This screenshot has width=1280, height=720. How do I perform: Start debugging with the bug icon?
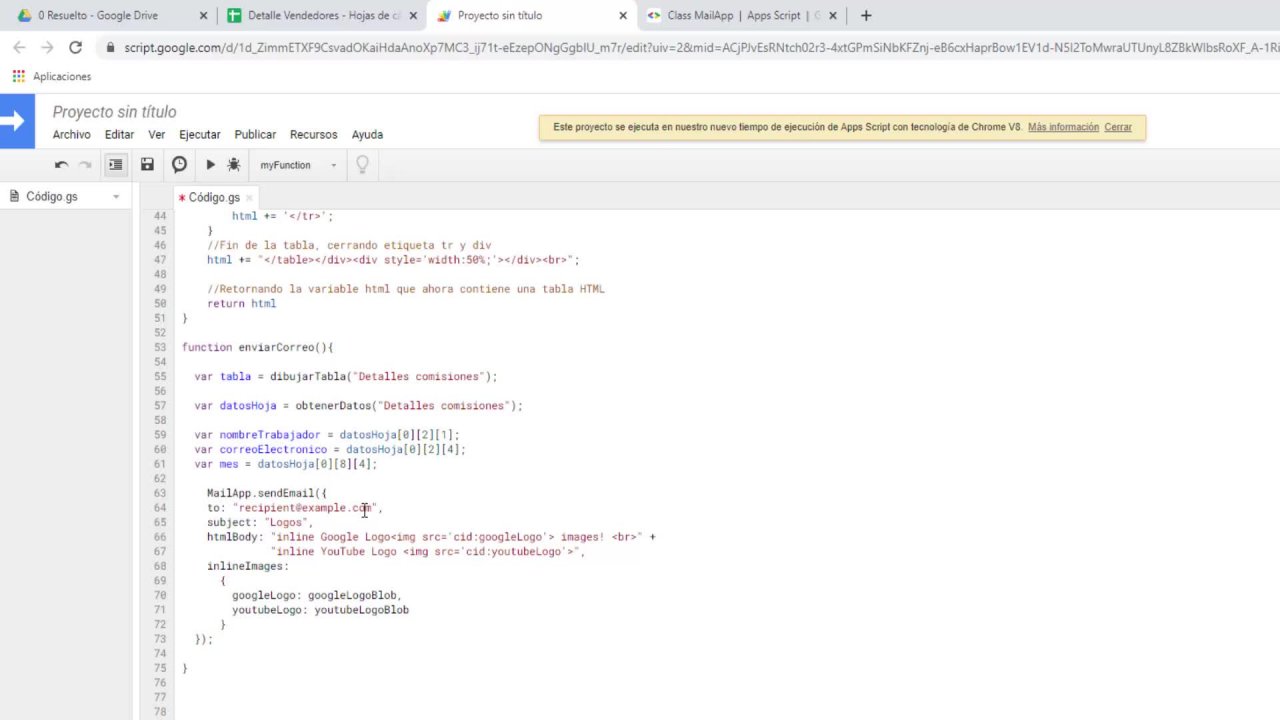(234, 165)
